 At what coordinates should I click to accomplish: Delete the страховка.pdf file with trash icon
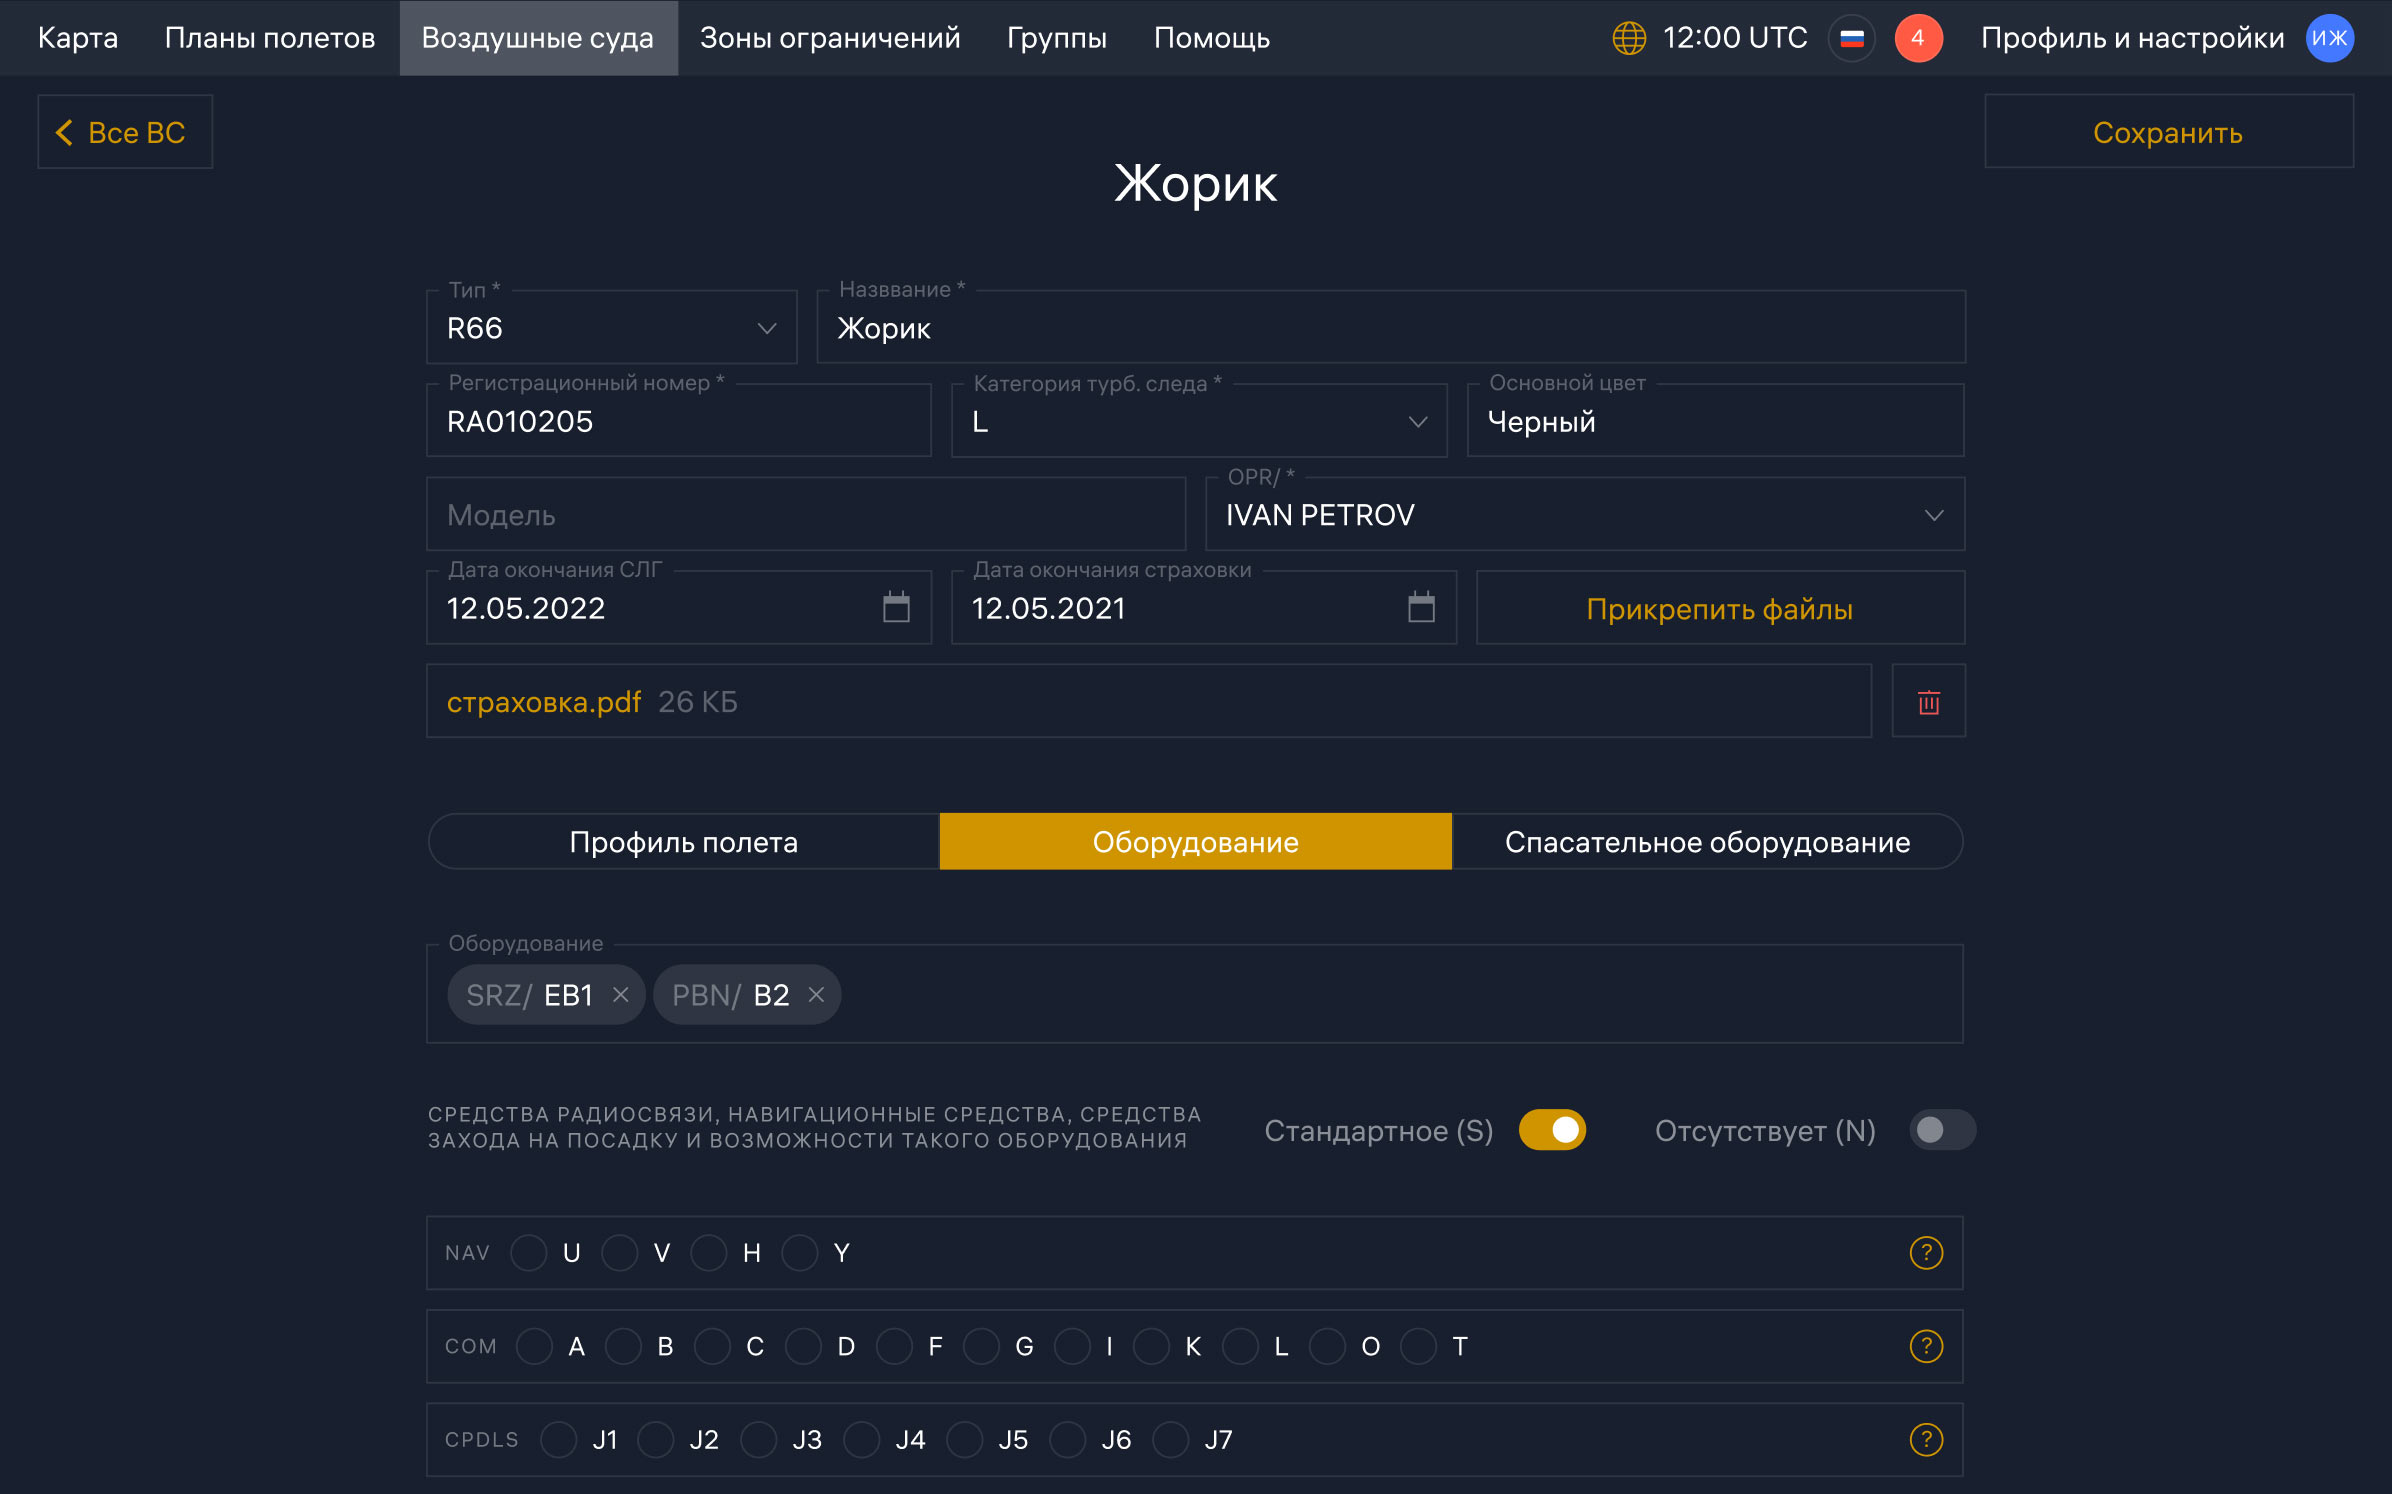1928,702
